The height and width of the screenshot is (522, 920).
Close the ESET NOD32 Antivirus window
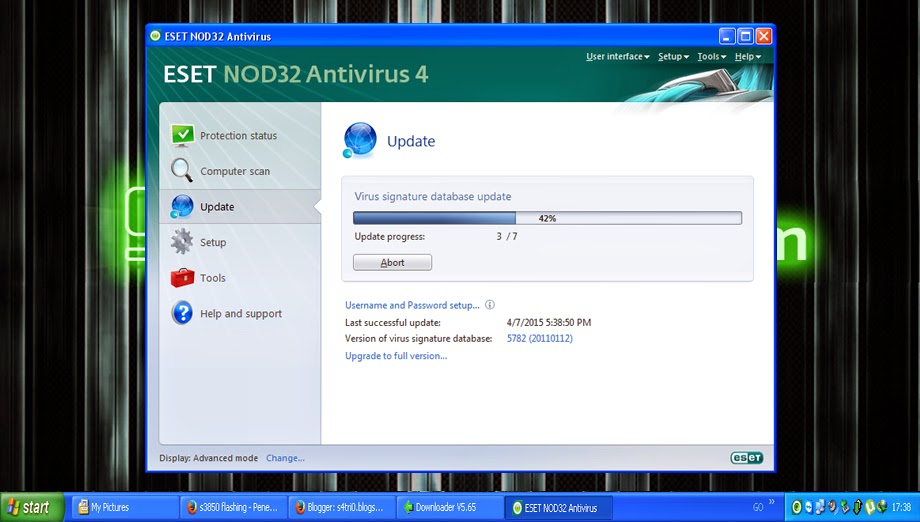coord(763,36)
